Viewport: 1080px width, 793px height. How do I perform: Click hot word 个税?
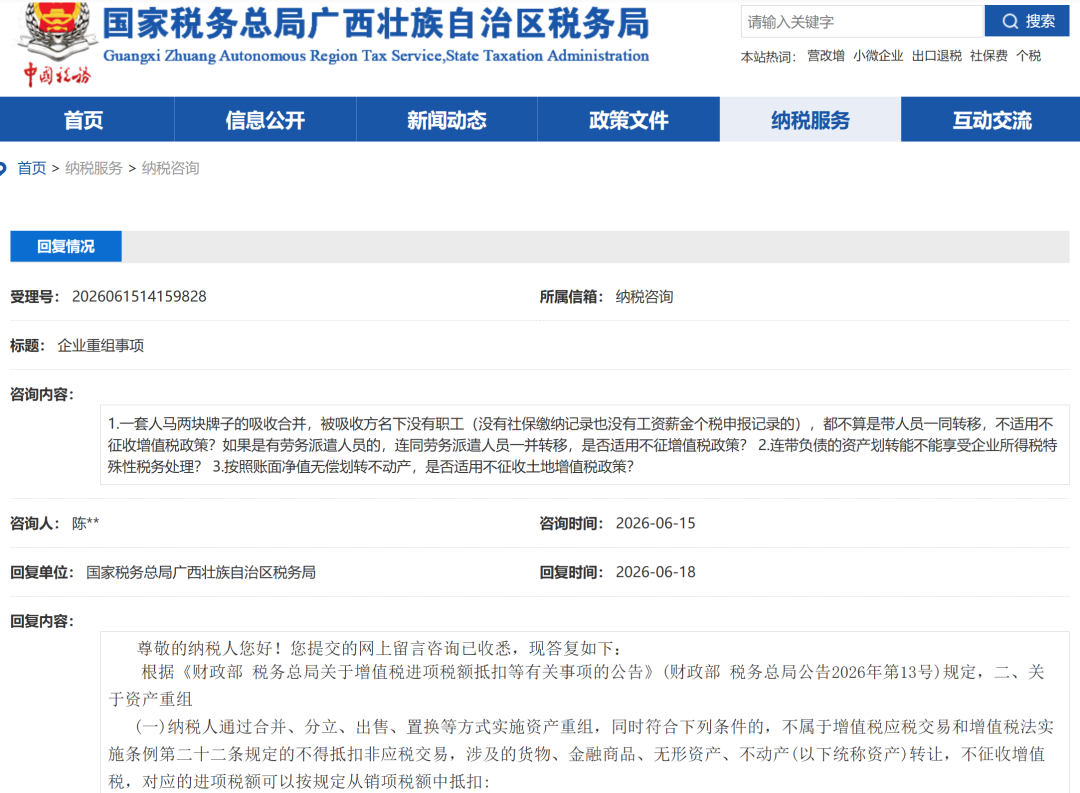[1029, 56]
